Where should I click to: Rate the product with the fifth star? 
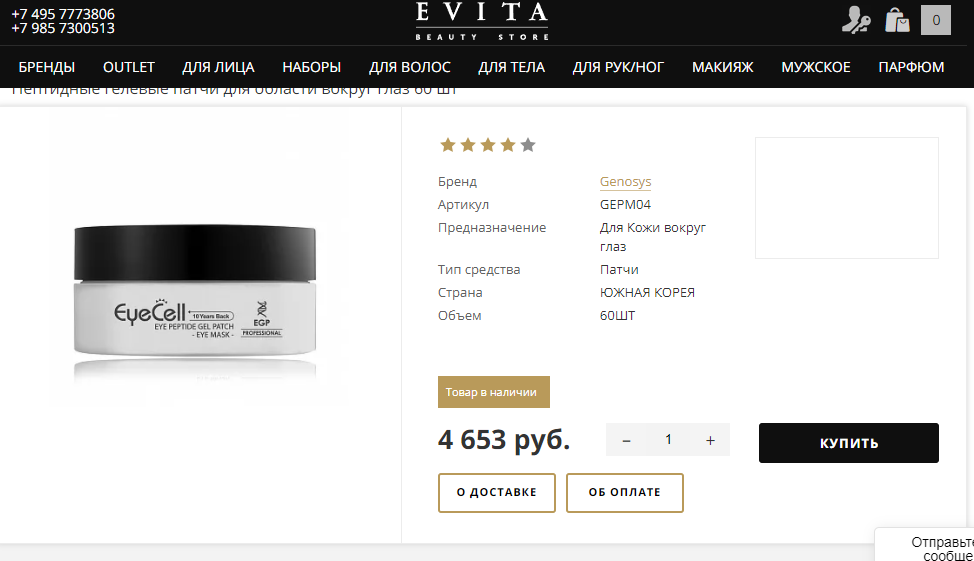(x=528, y=145)
